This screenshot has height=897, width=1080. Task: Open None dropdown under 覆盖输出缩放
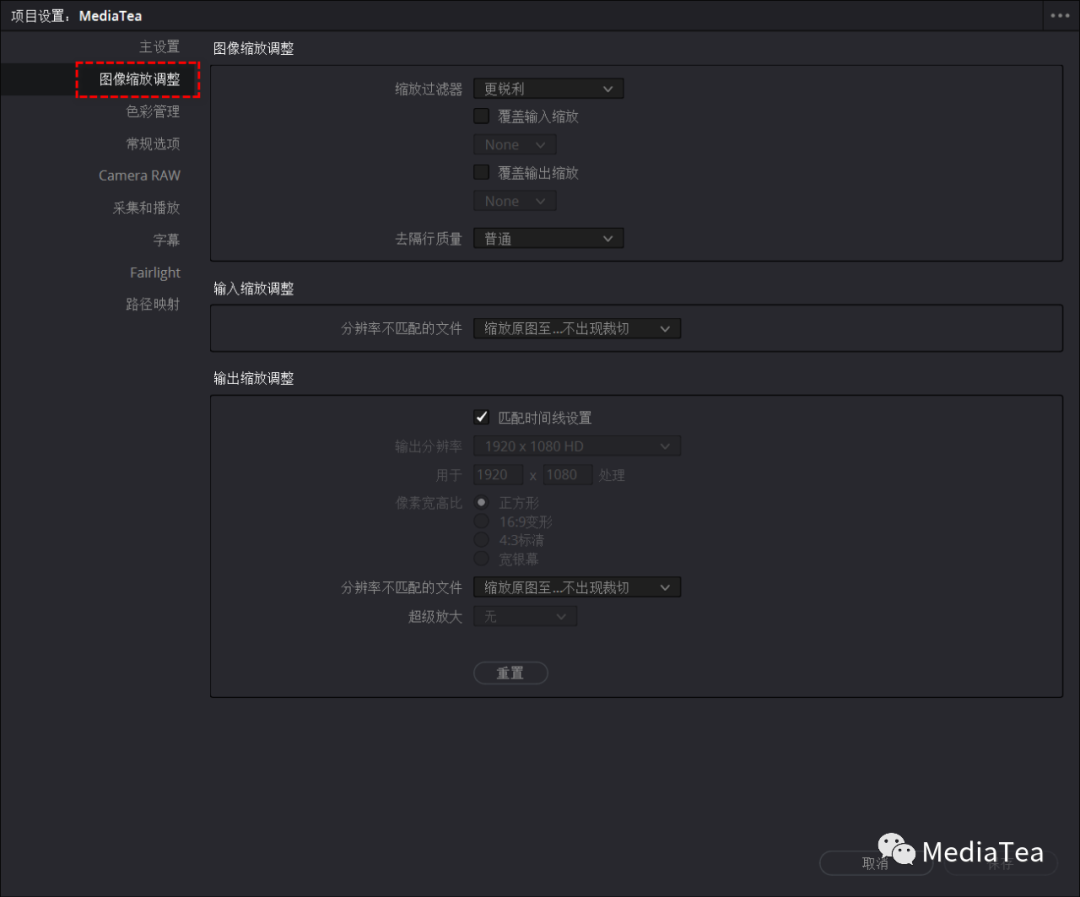click(515, 201)
